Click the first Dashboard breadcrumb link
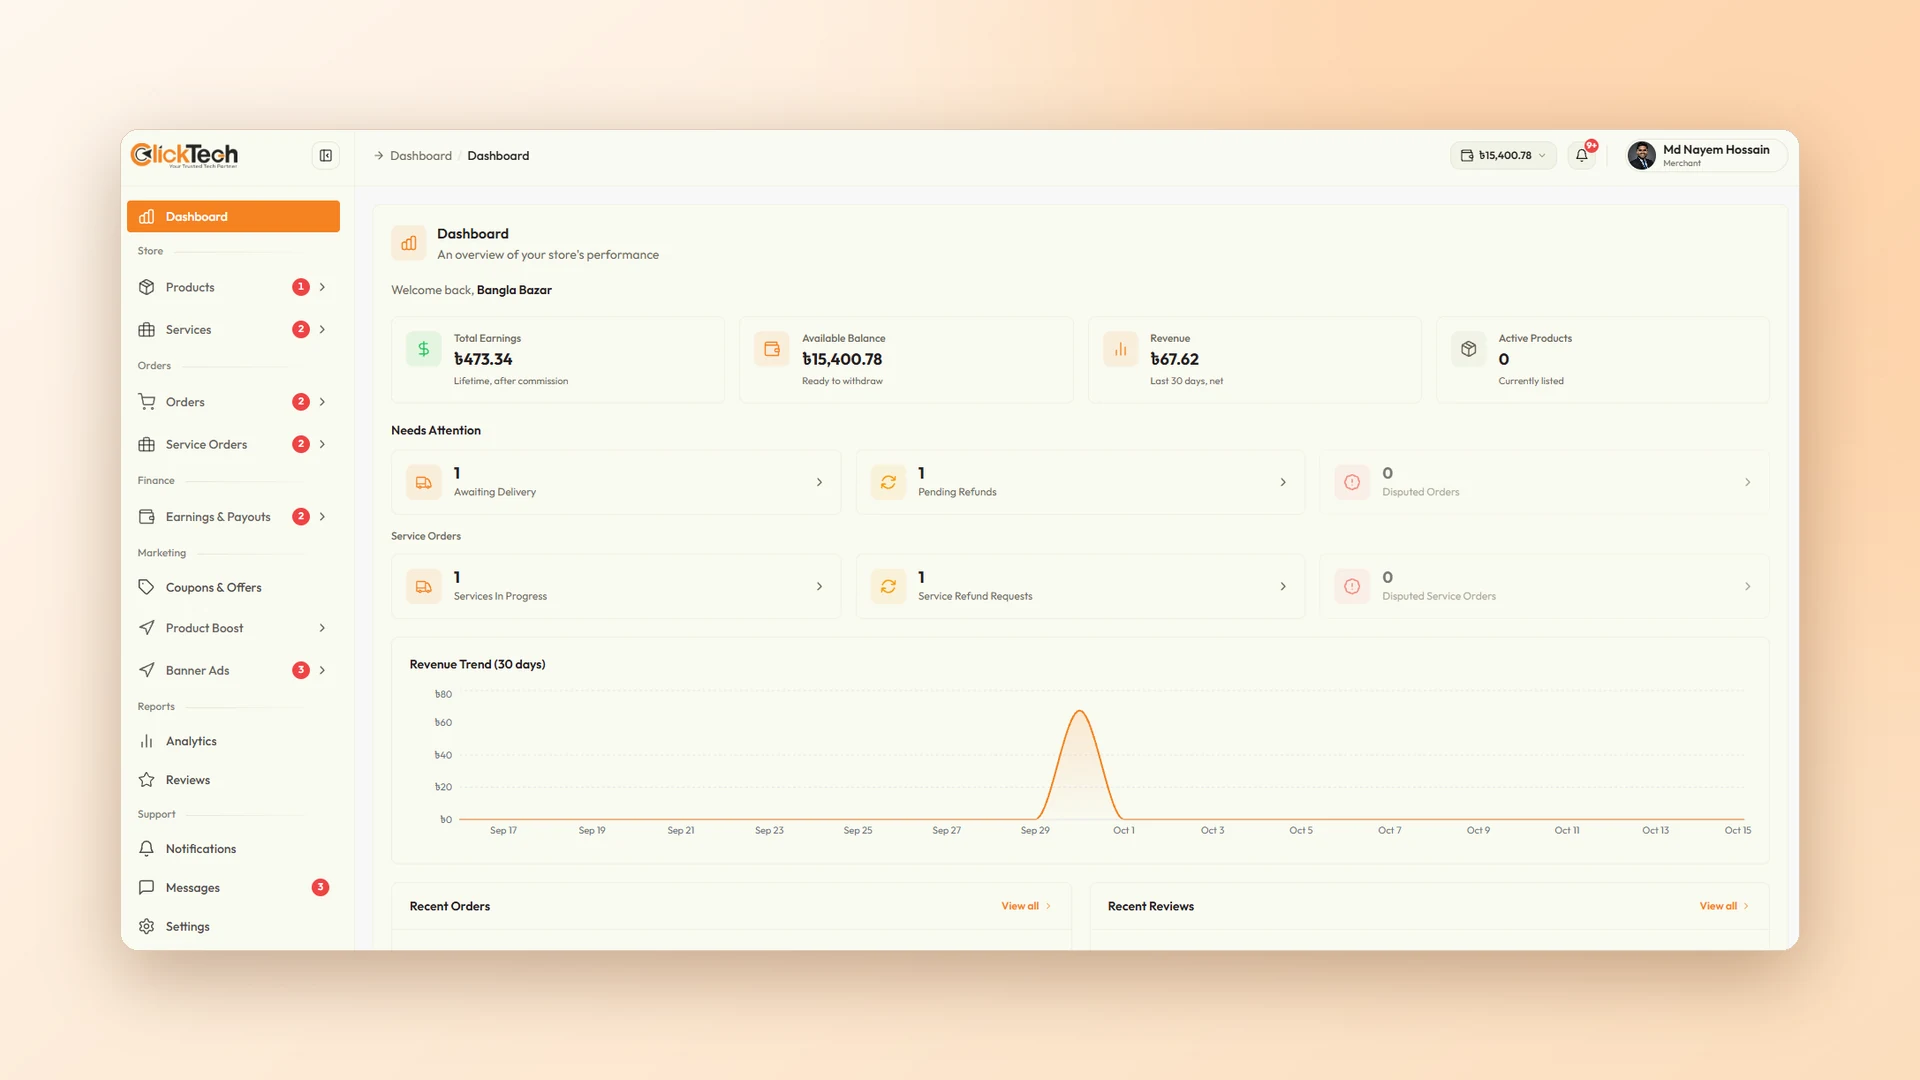1920x1080 pixels. click(421, 156)
